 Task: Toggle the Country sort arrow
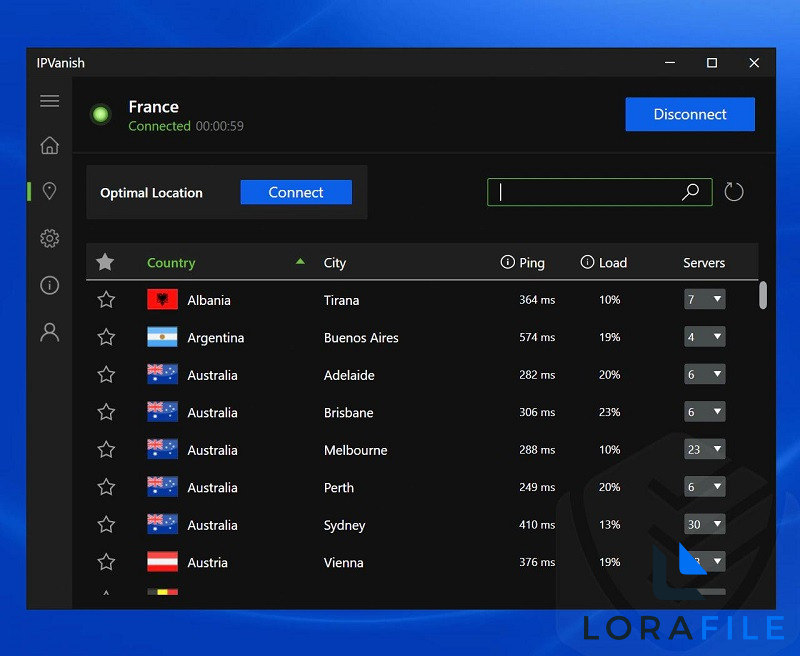(x=301, y=261)
